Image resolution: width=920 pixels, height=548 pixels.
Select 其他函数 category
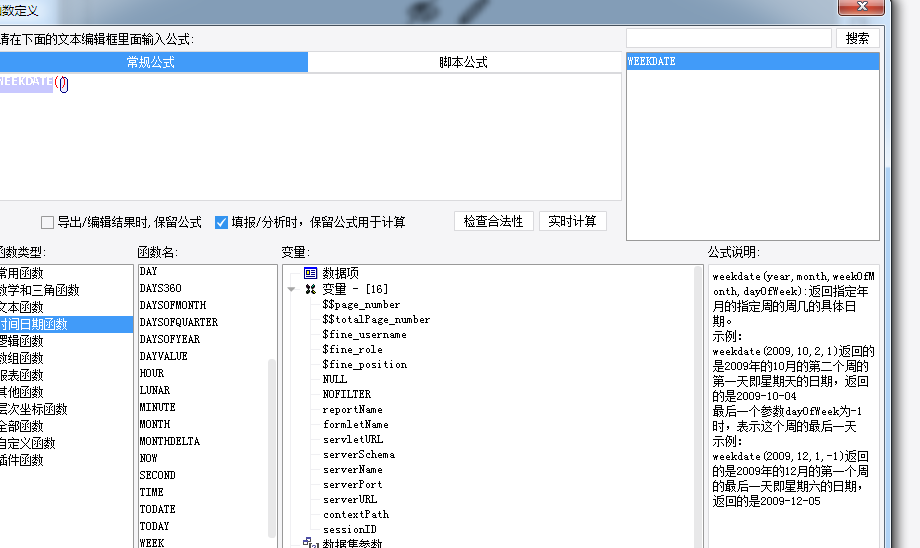[x=66, y=393]
